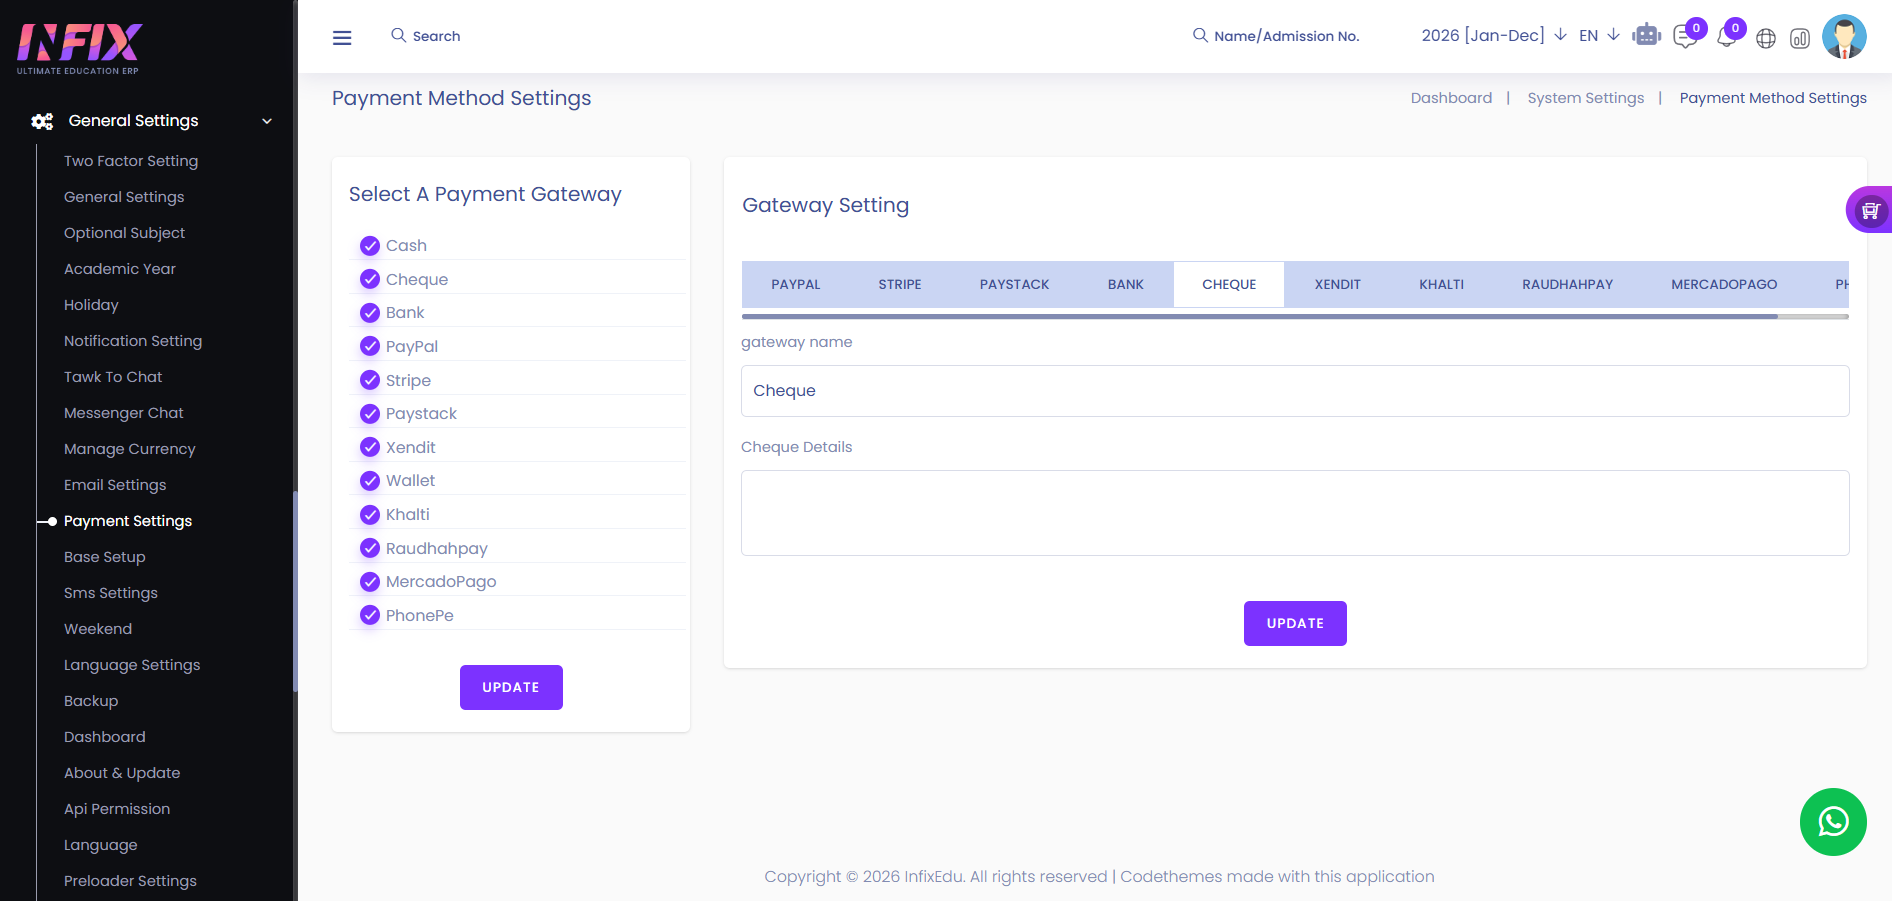Switch to the PAYPAL tab

pyautogui.click(x=796, y=285)
